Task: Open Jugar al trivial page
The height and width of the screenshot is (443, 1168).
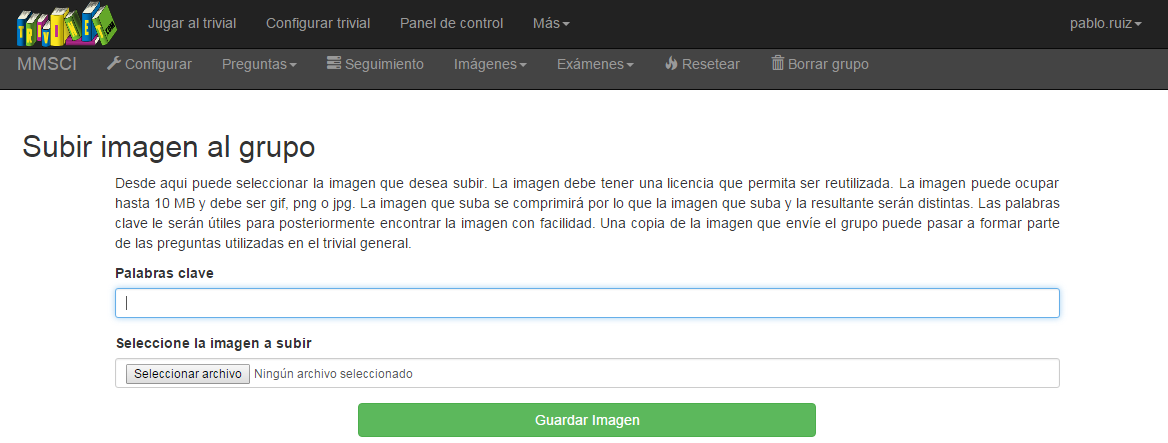Action: click(x=191, y=23)
